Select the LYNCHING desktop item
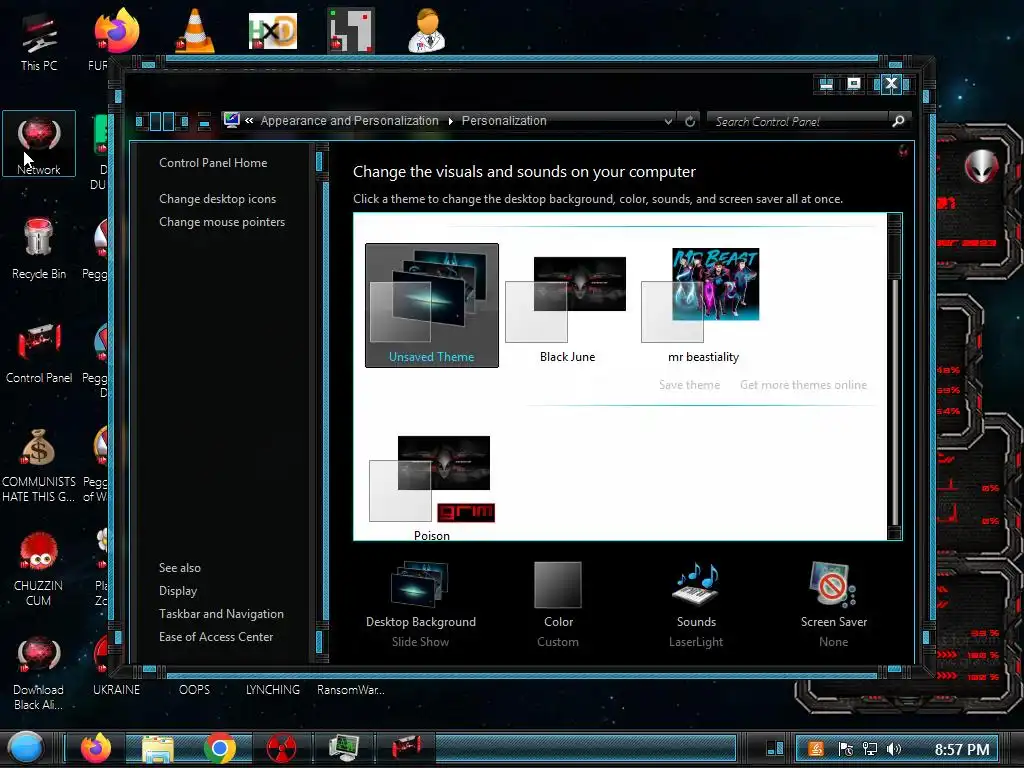 click(273, 690)
